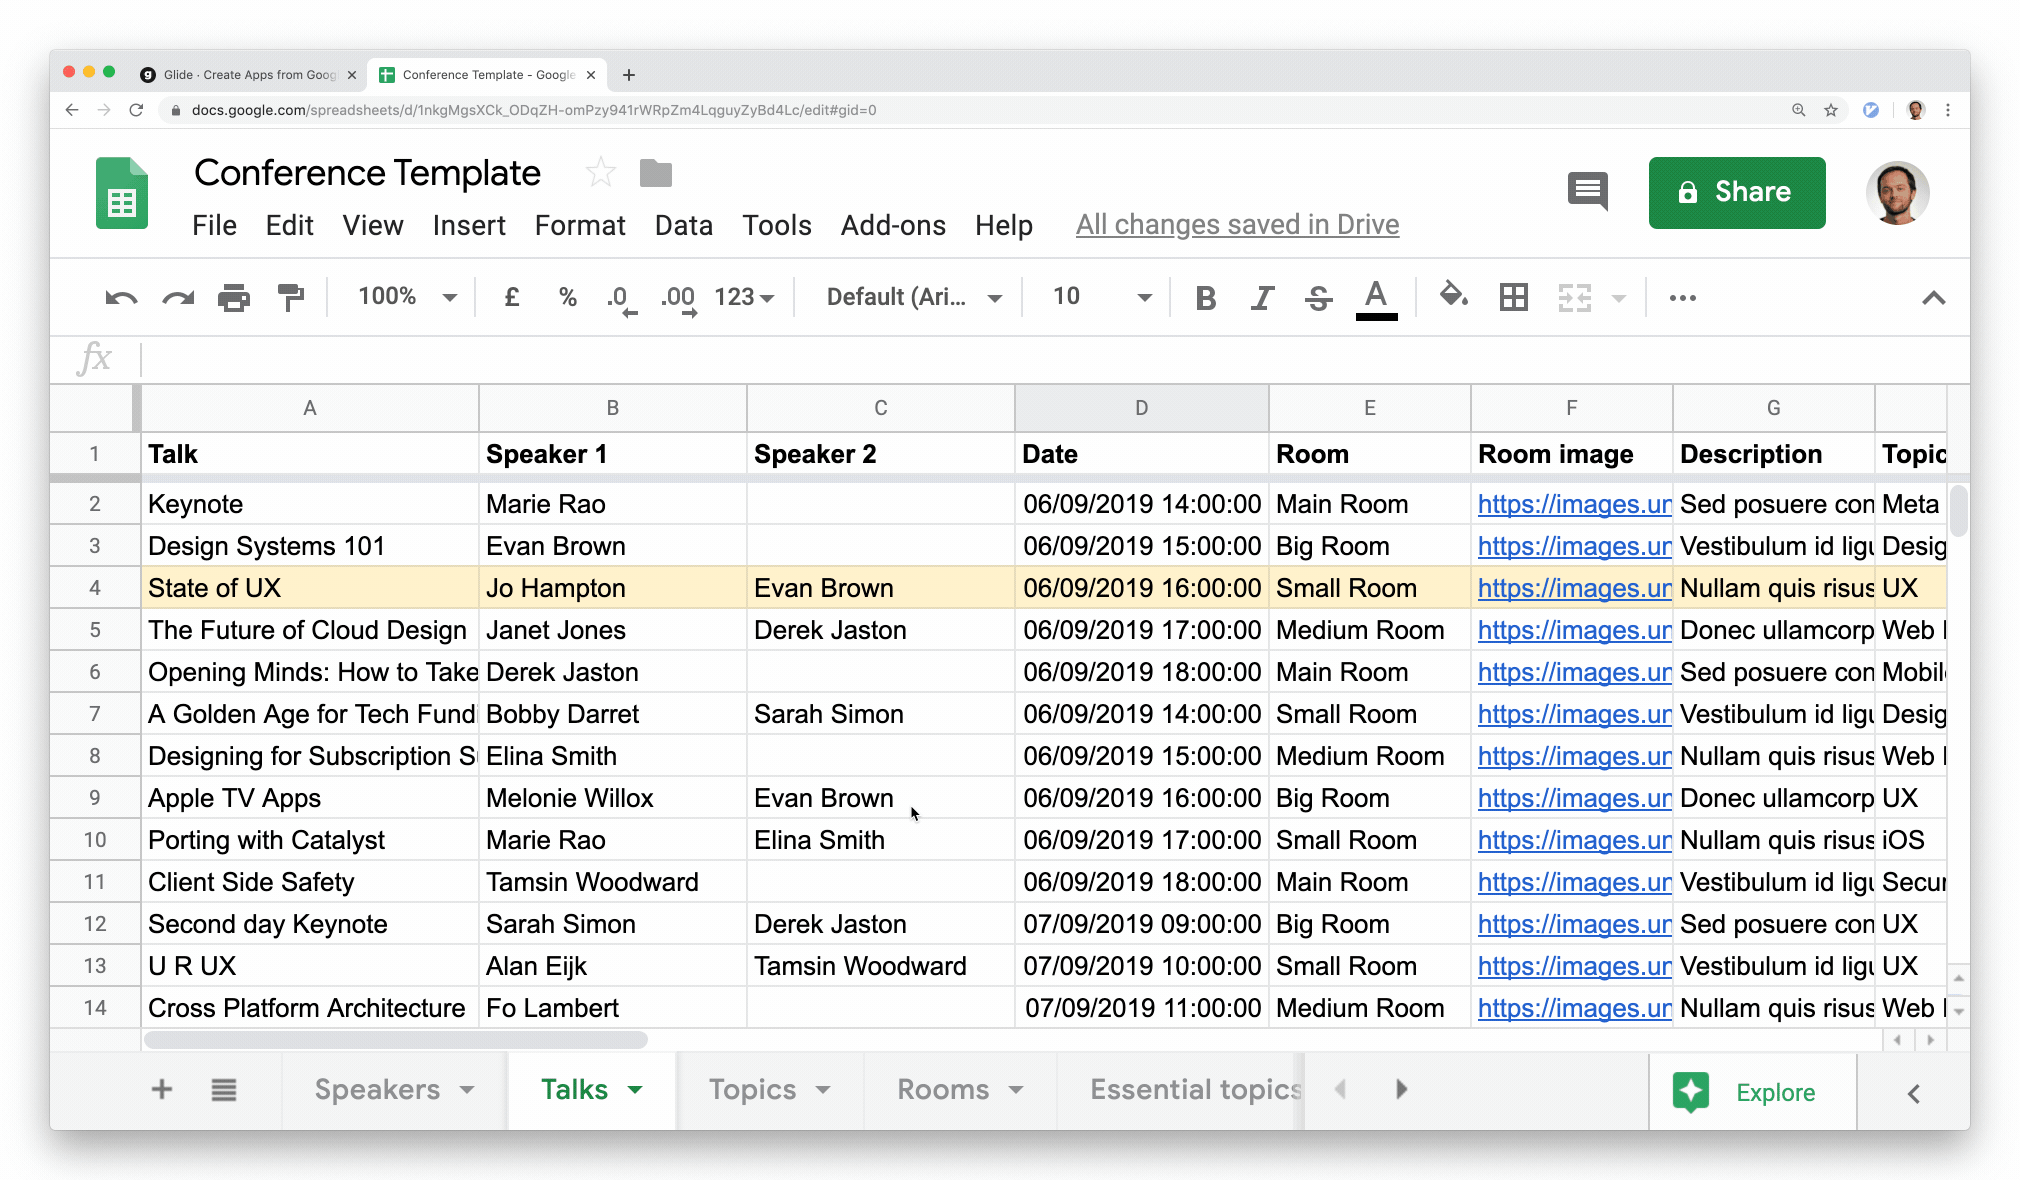Screen dimensions: 2020x1180
Task: Click the green Share button
Action: tap(1736, 192)
